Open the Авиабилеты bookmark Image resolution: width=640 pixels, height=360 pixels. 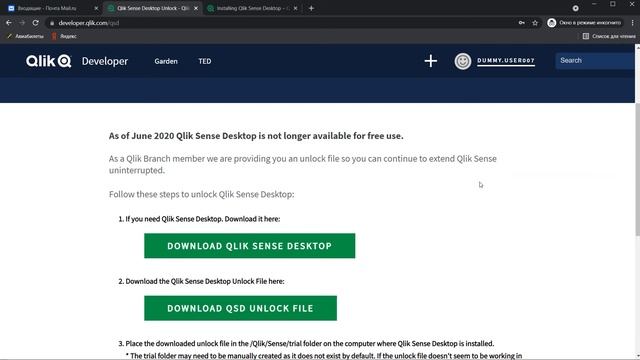25,36
